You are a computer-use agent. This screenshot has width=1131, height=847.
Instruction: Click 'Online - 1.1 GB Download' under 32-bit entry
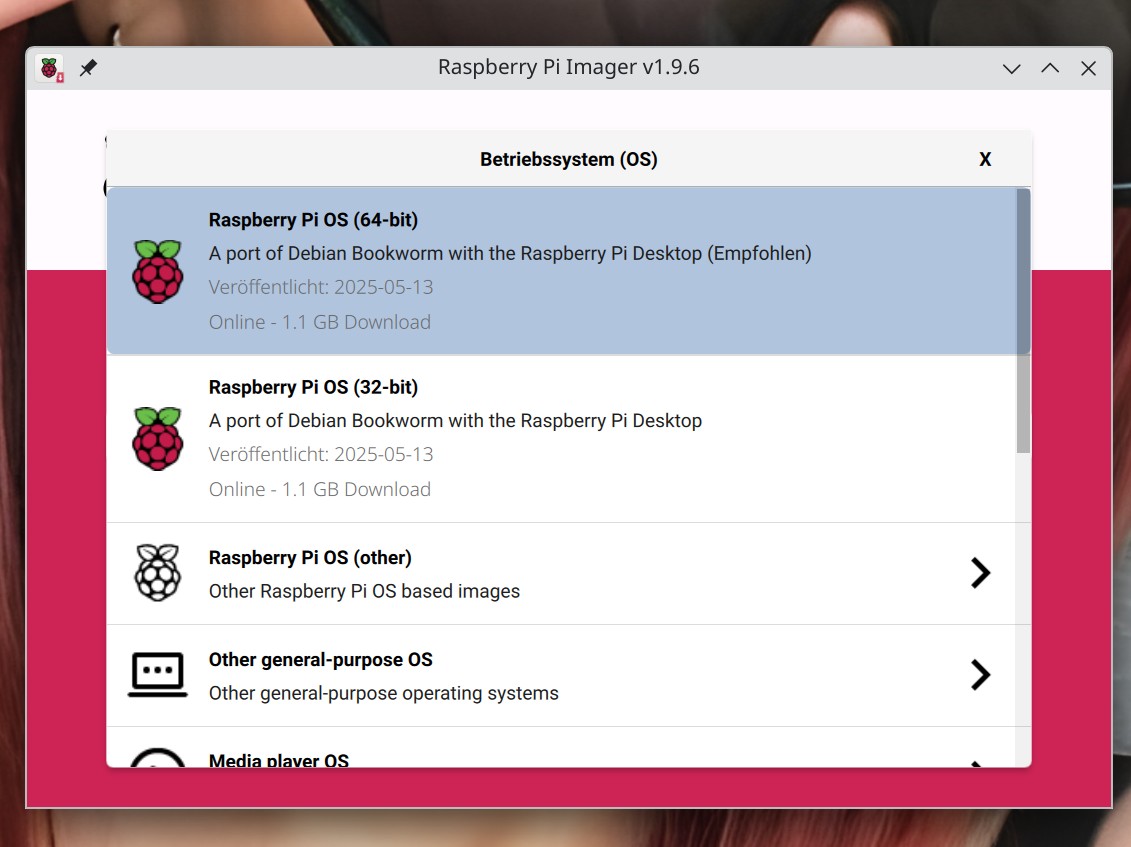click(320, 489)
